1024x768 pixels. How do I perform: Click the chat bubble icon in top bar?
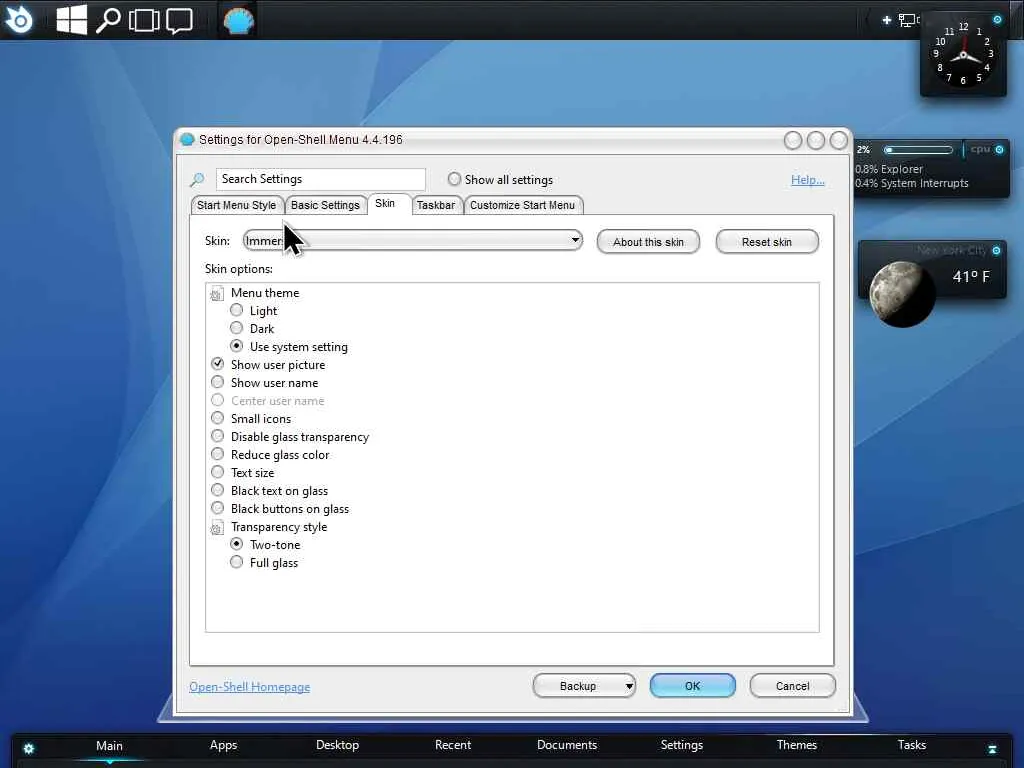tap(180, 21)
